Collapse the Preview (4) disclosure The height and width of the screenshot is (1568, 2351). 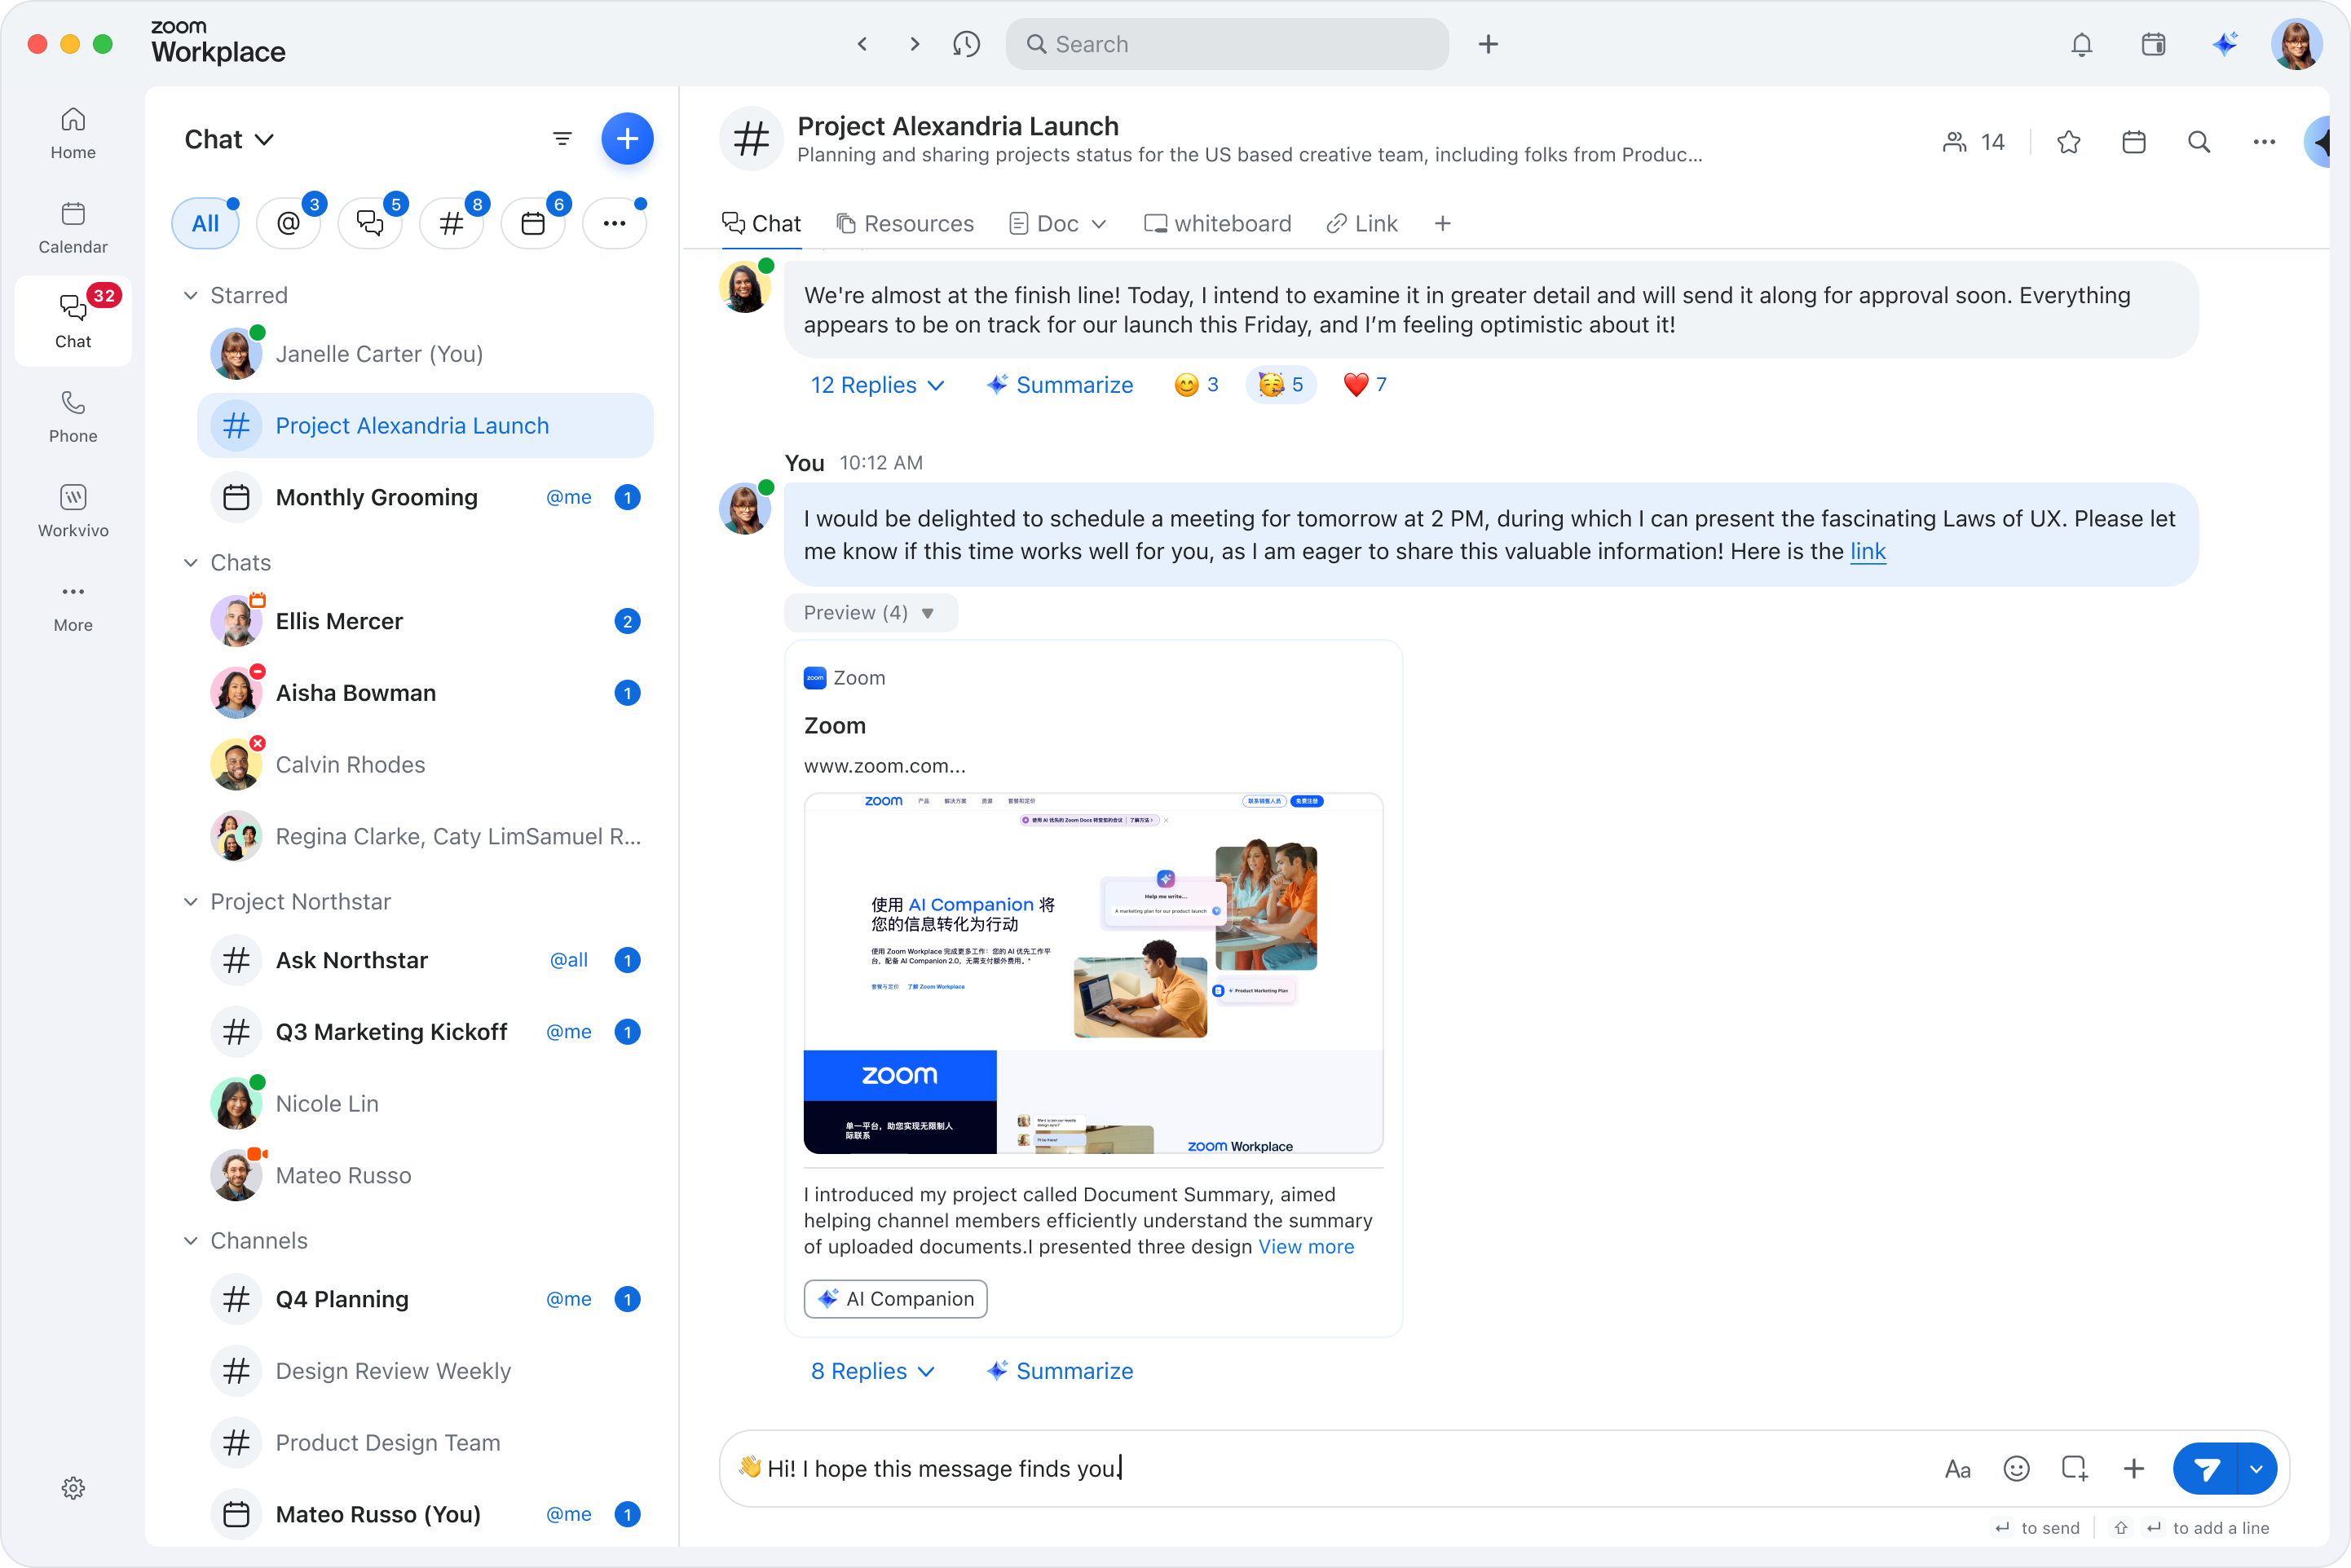869,613
